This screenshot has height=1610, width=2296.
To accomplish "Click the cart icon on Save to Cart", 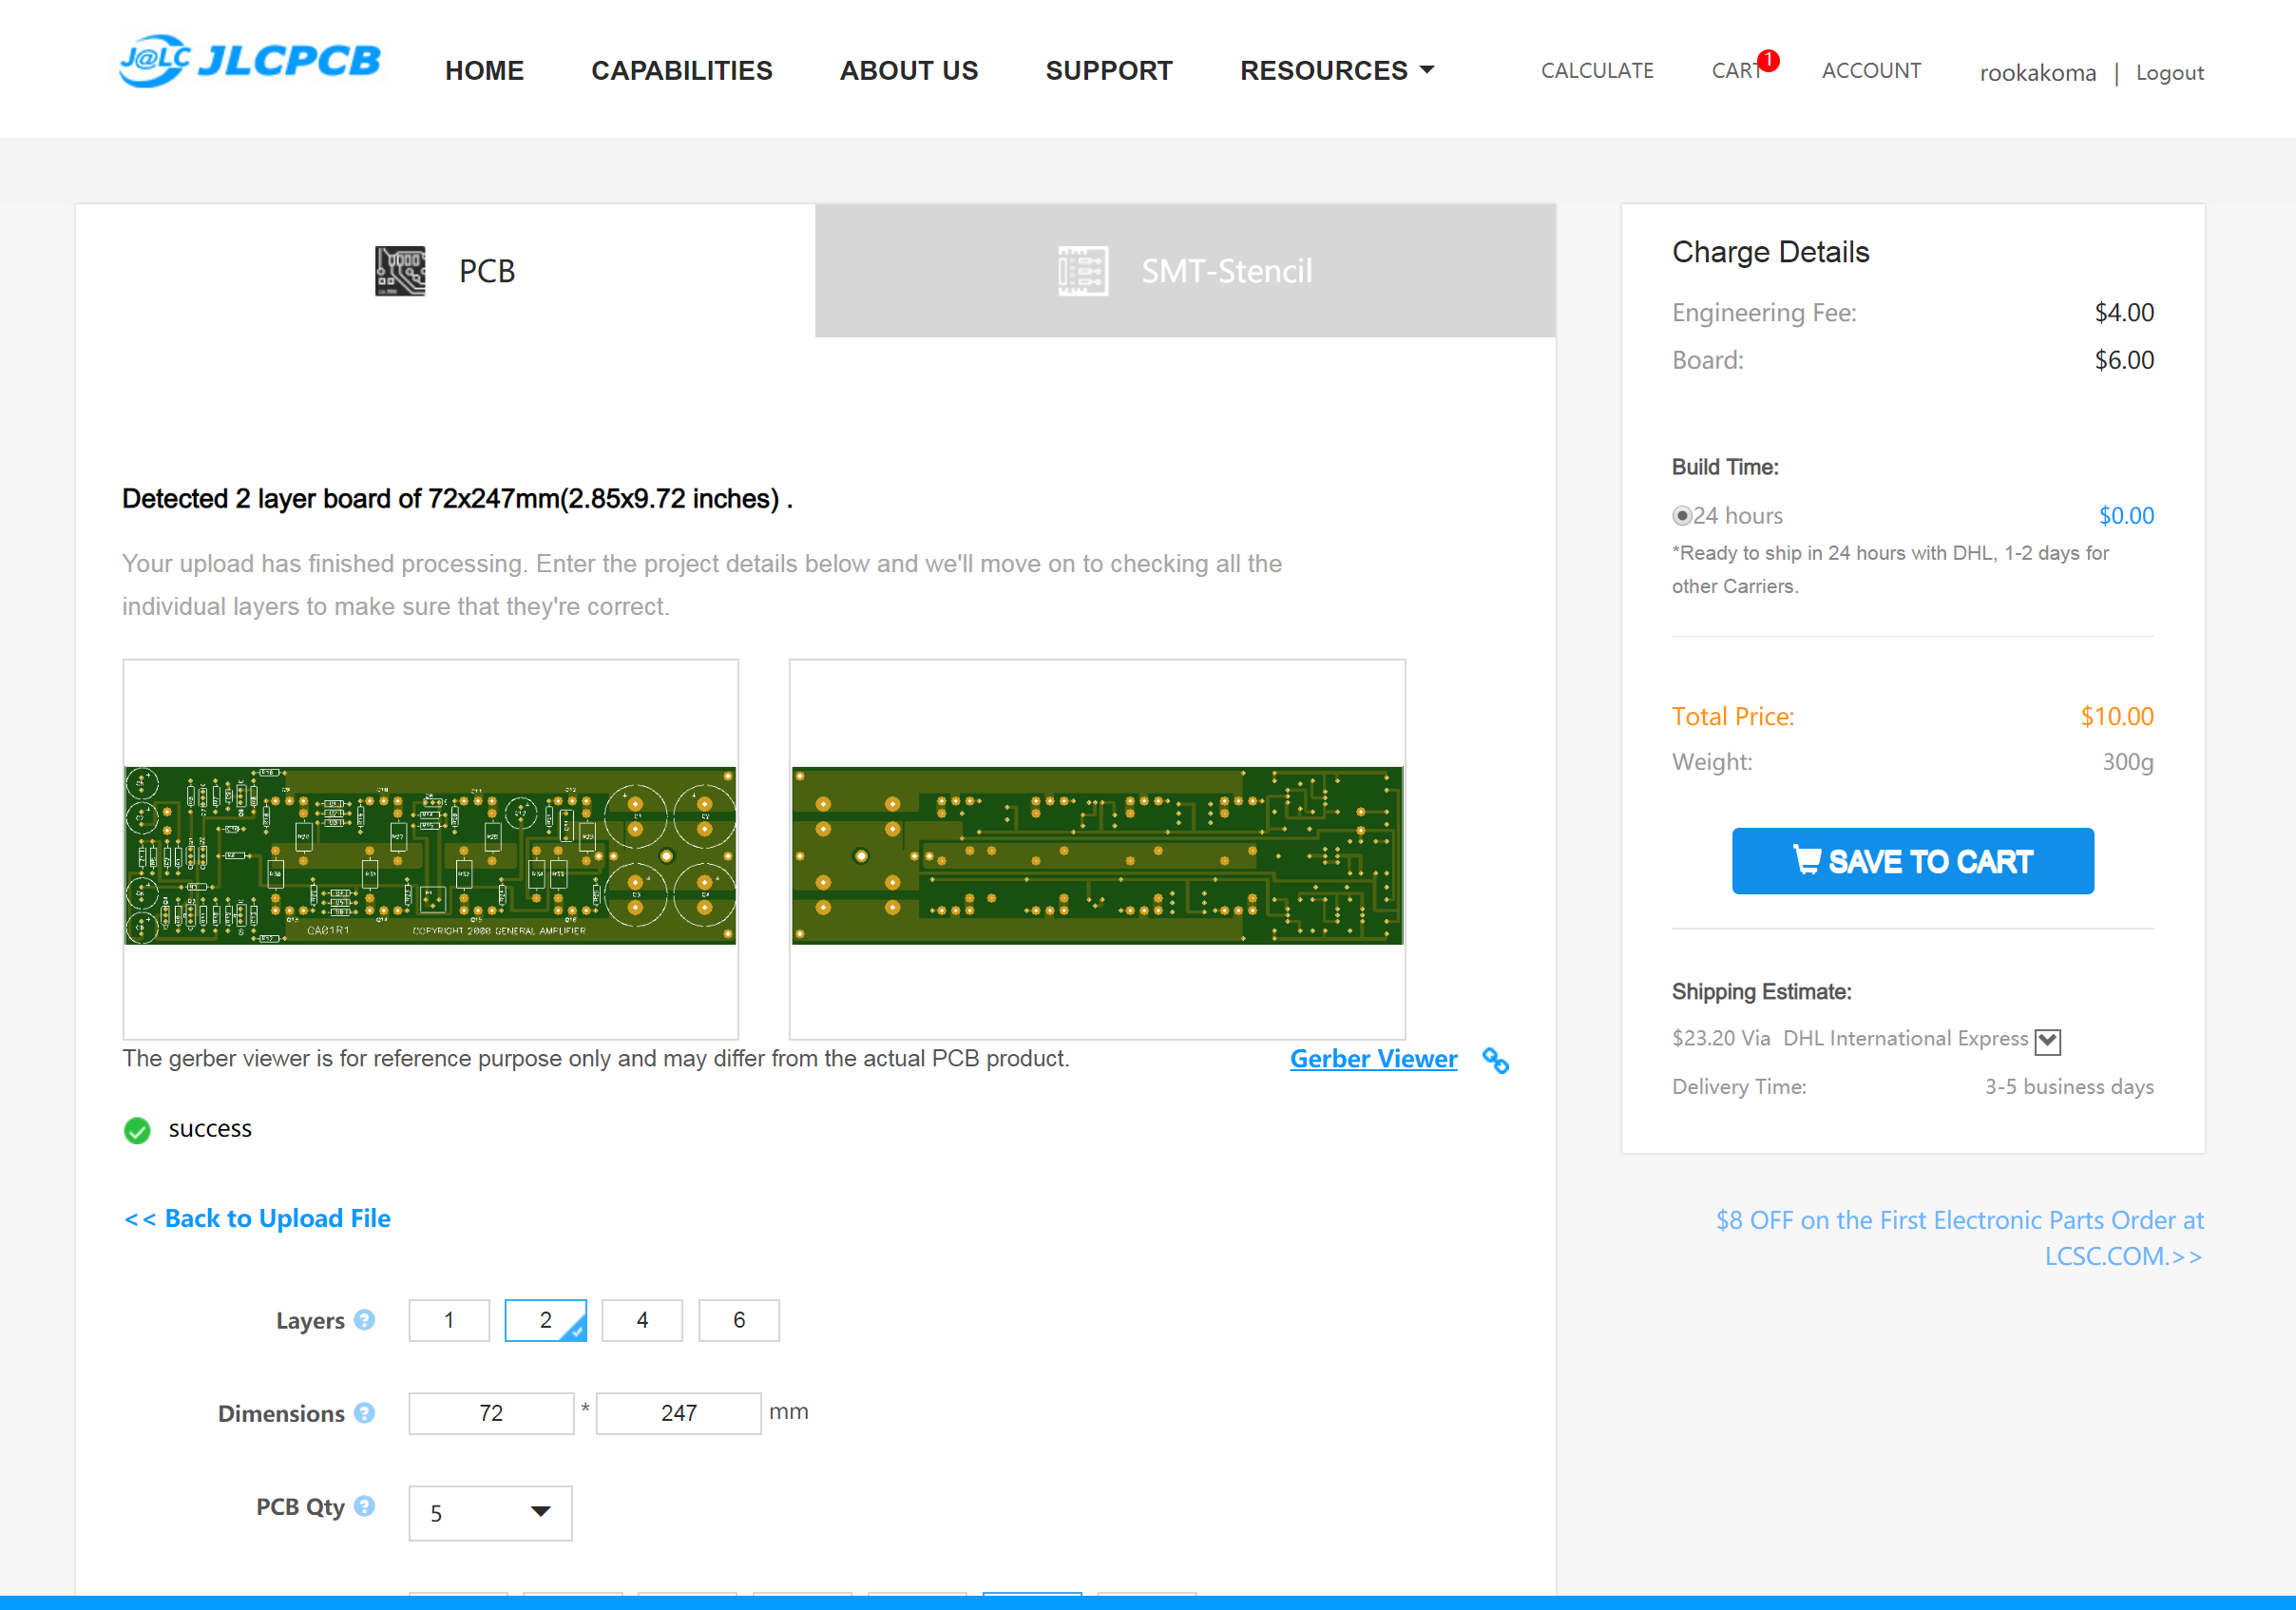I will click(x=1807, y=860).
